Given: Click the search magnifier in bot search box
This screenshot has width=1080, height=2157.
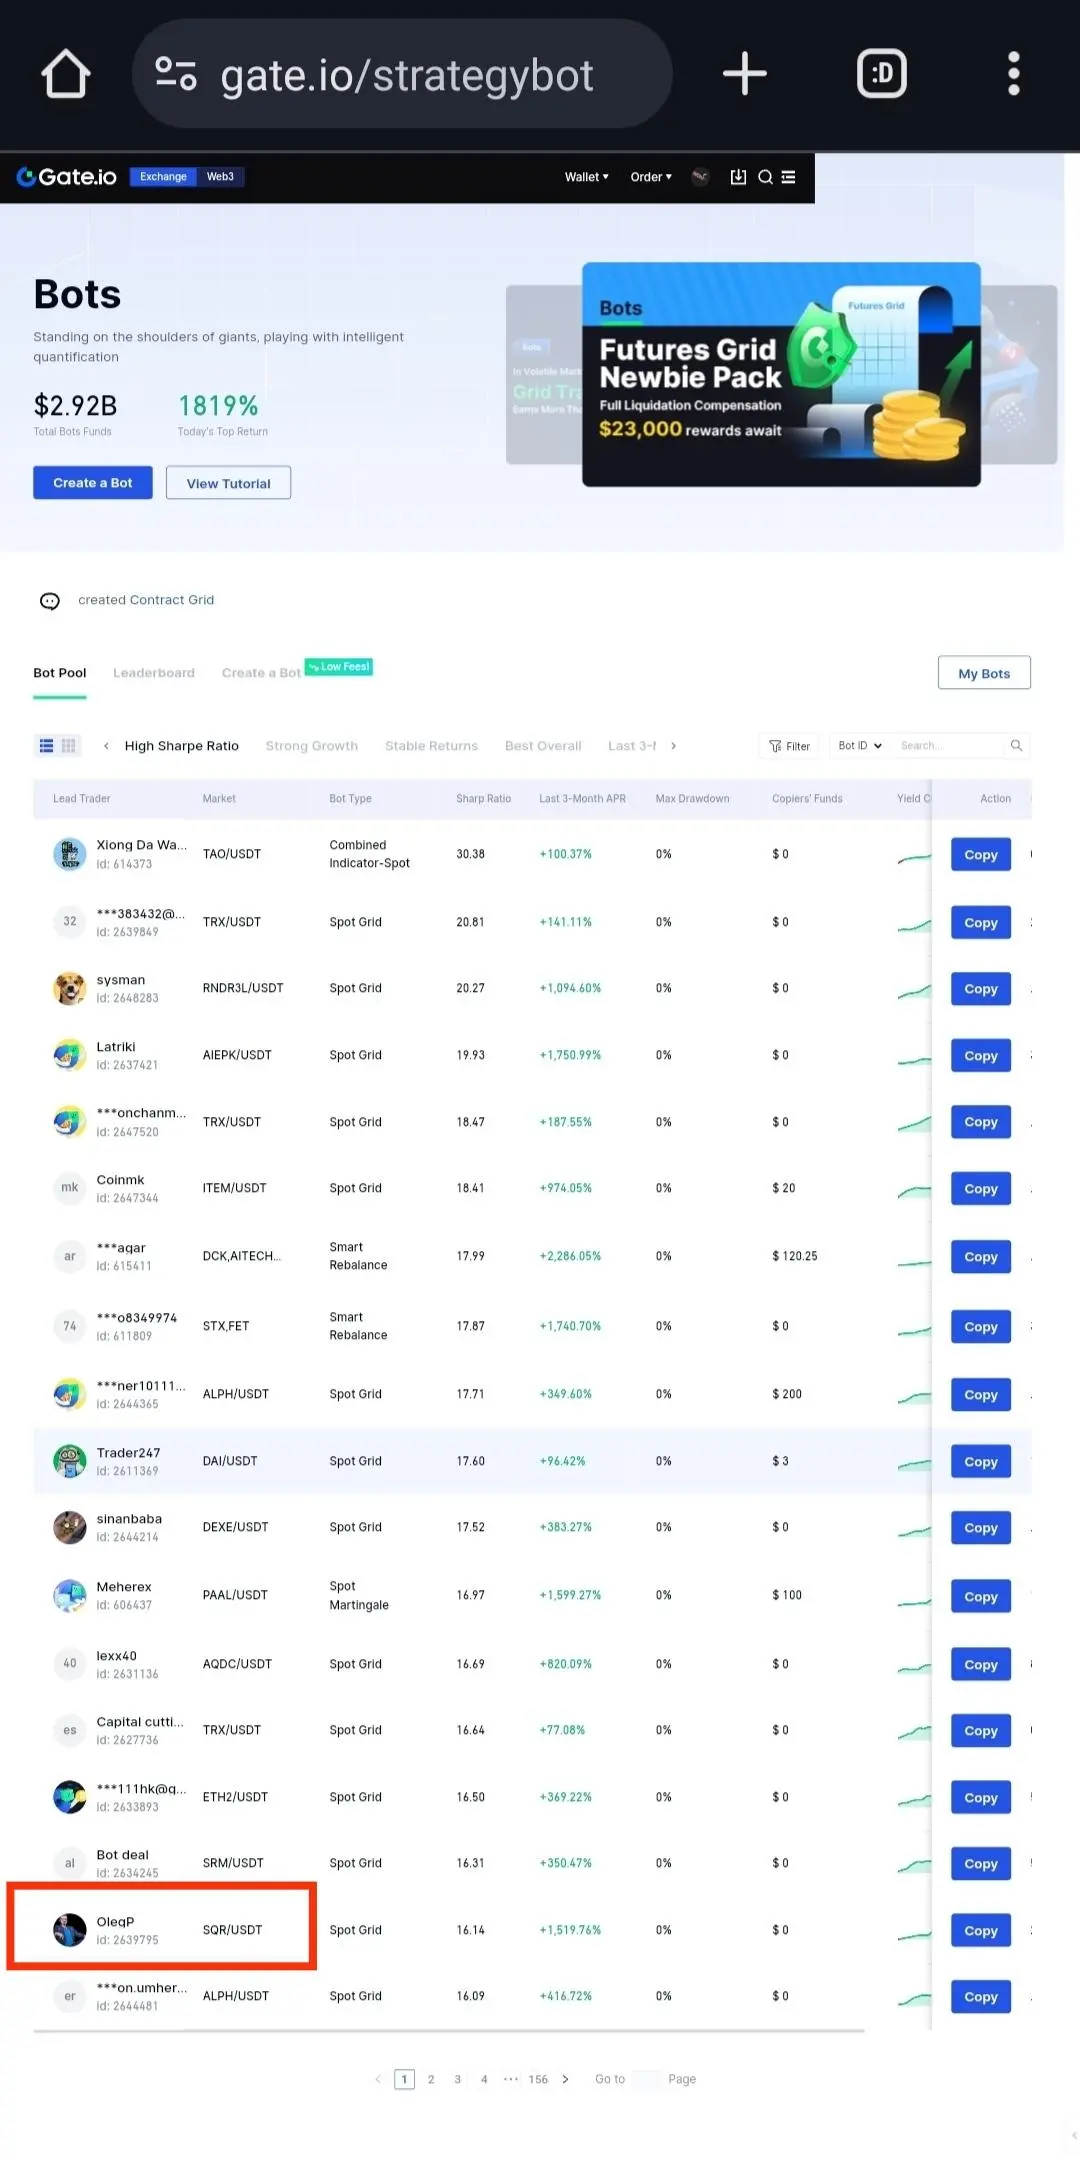Looking at the screenshot, I should [1016, 745].
